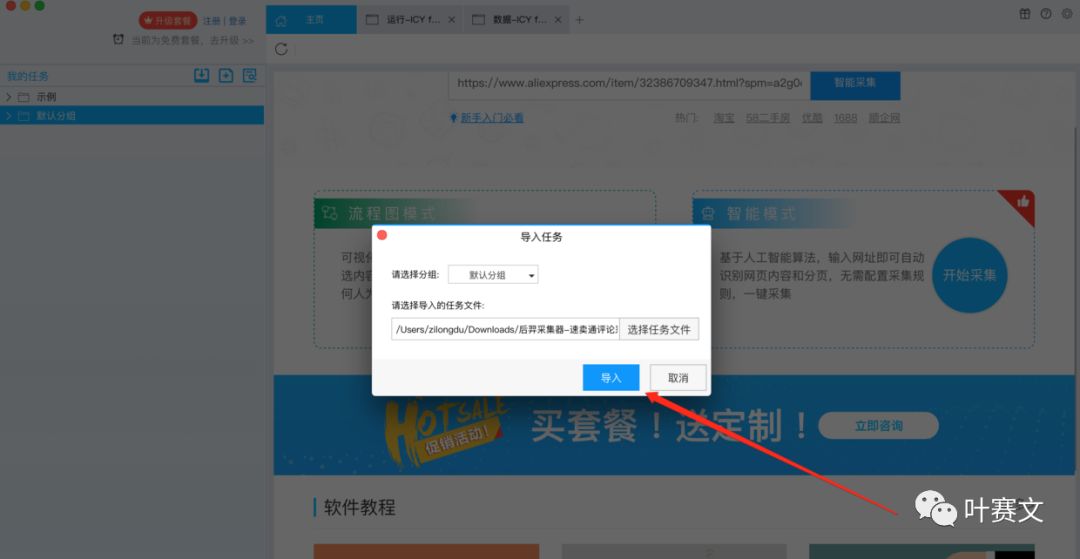1080x559 pixels.
Task: Open the 优酷 hot link
Action: coord(812,118)
